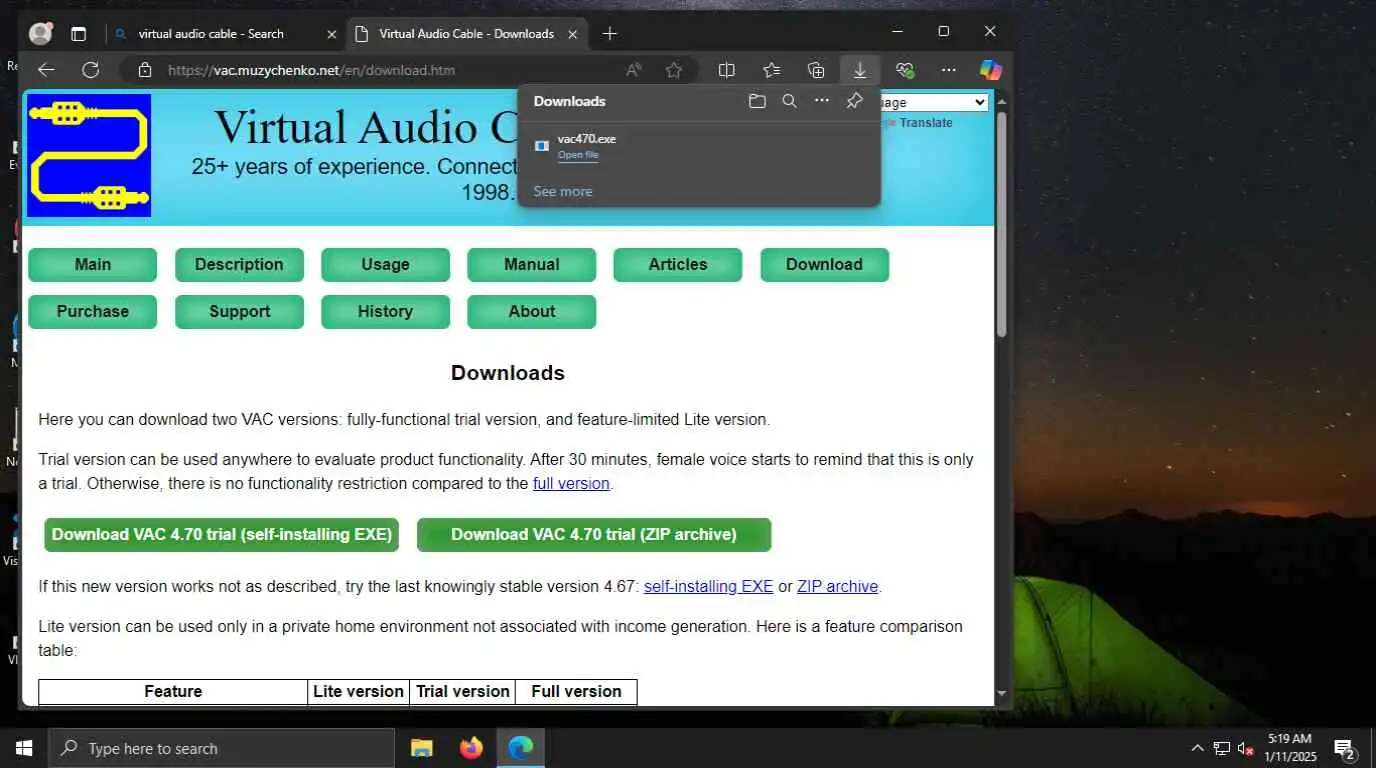Viewport: 1376px width, 768px height.
Task: Add page to favorites star icon
Action: [x=674, y=70]
